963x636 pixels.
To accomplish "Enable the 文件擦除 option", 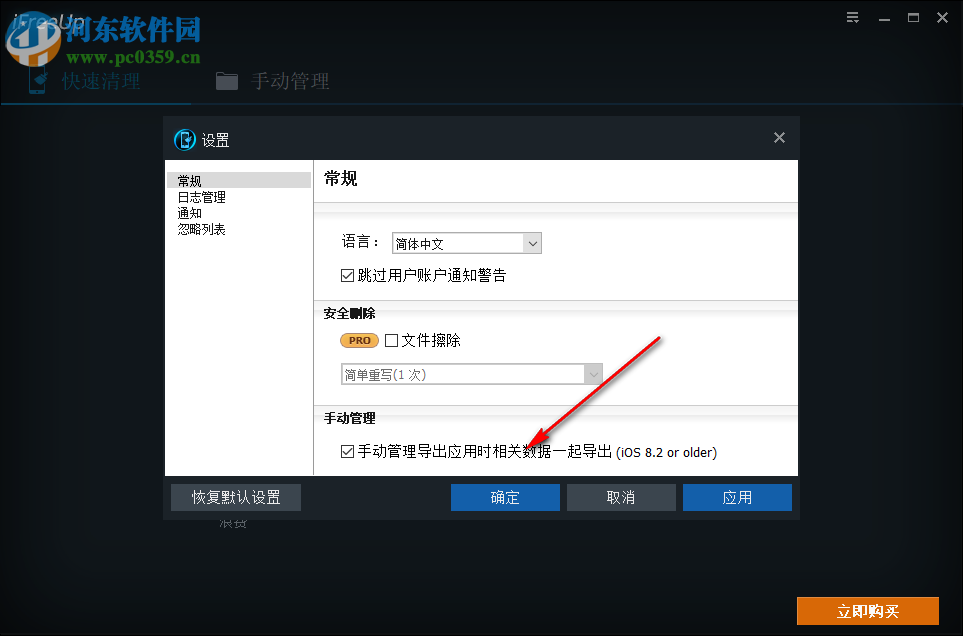I will click(x=390, y=340).
